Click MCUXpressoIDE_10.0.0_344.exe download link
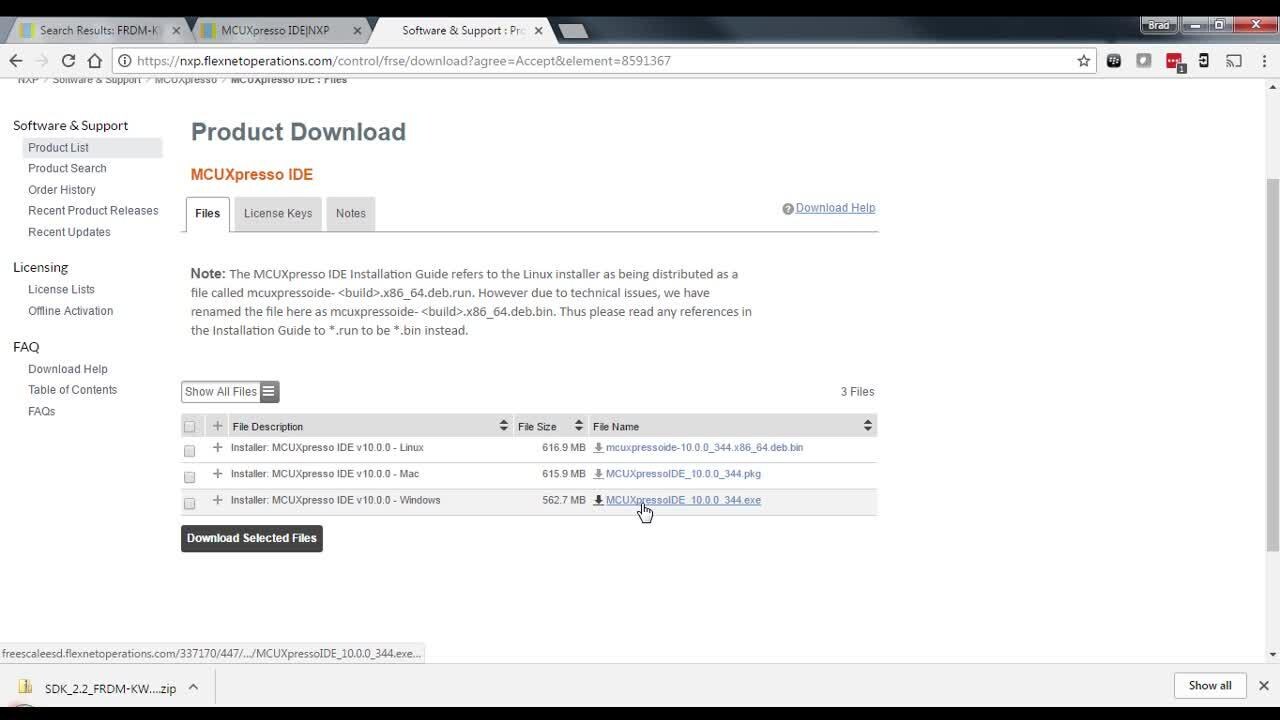Viewport: 1280px width, 720px height. [x=683, y=500]
